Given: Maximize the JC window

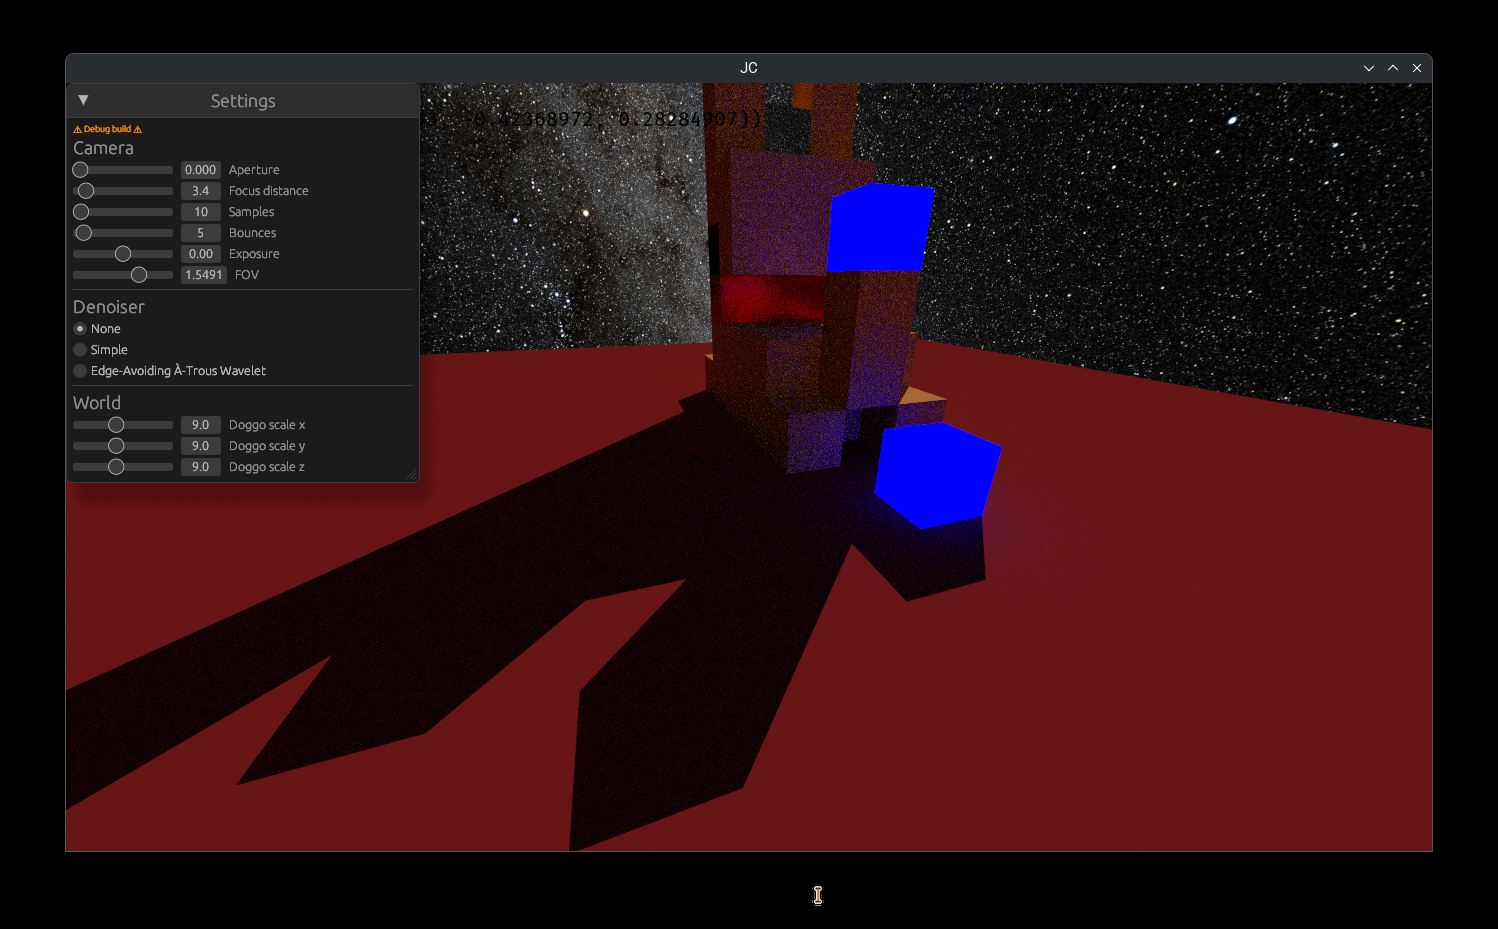Looking at the screenshot, I should tap(1393, 68).
